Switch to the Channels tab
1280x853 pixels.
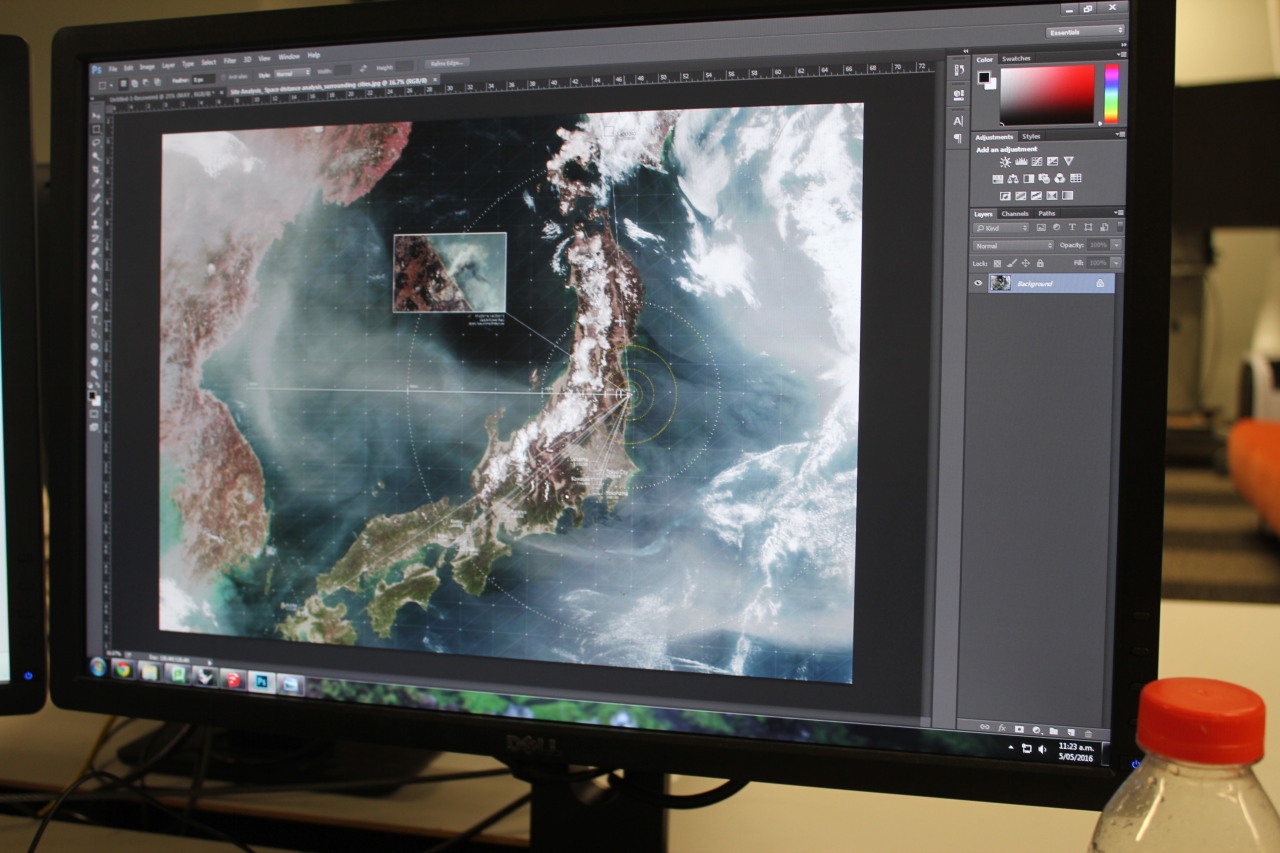pyautogui.click(x=1014, y=213)
